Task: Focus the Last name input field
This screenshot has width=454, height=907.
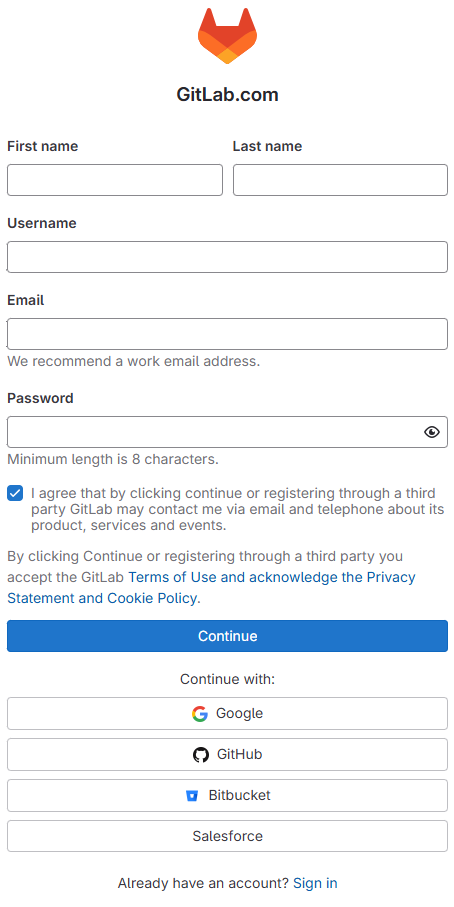Action: [x=340, y=180]
